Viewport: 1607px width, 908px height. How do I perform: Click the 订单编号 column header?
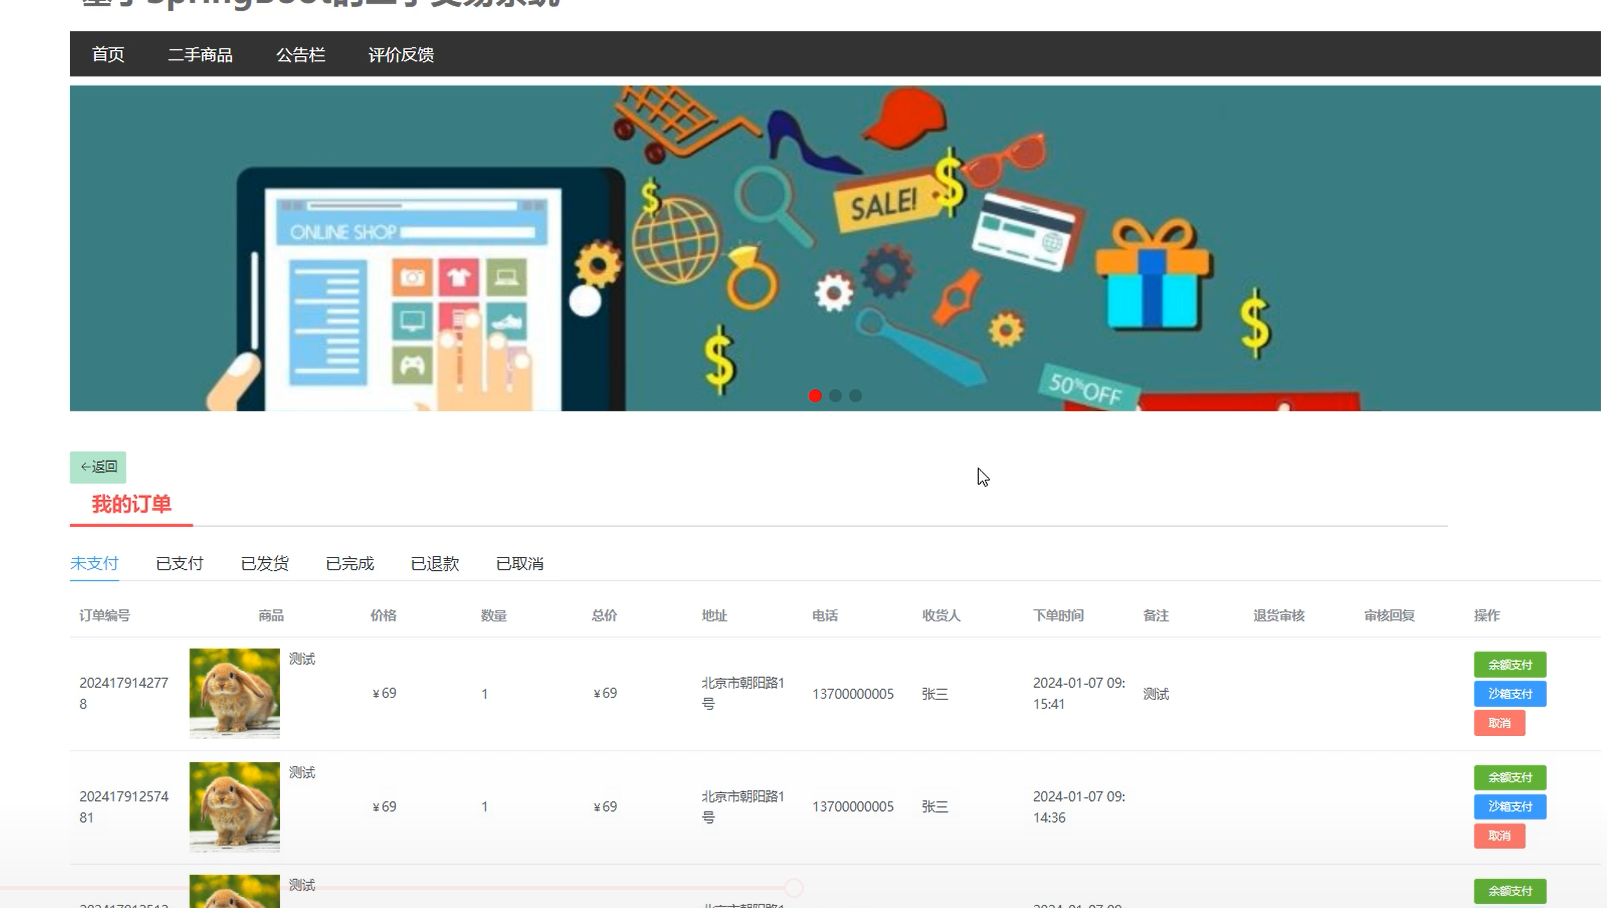point(105,616)
